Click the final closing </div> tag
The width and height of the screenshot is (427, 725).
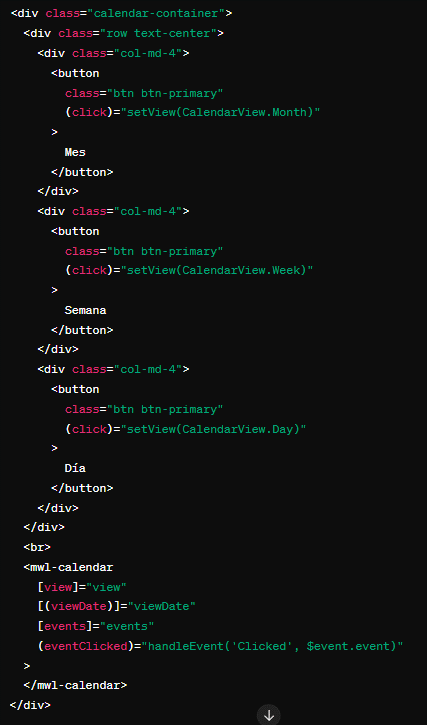point(30,705)
